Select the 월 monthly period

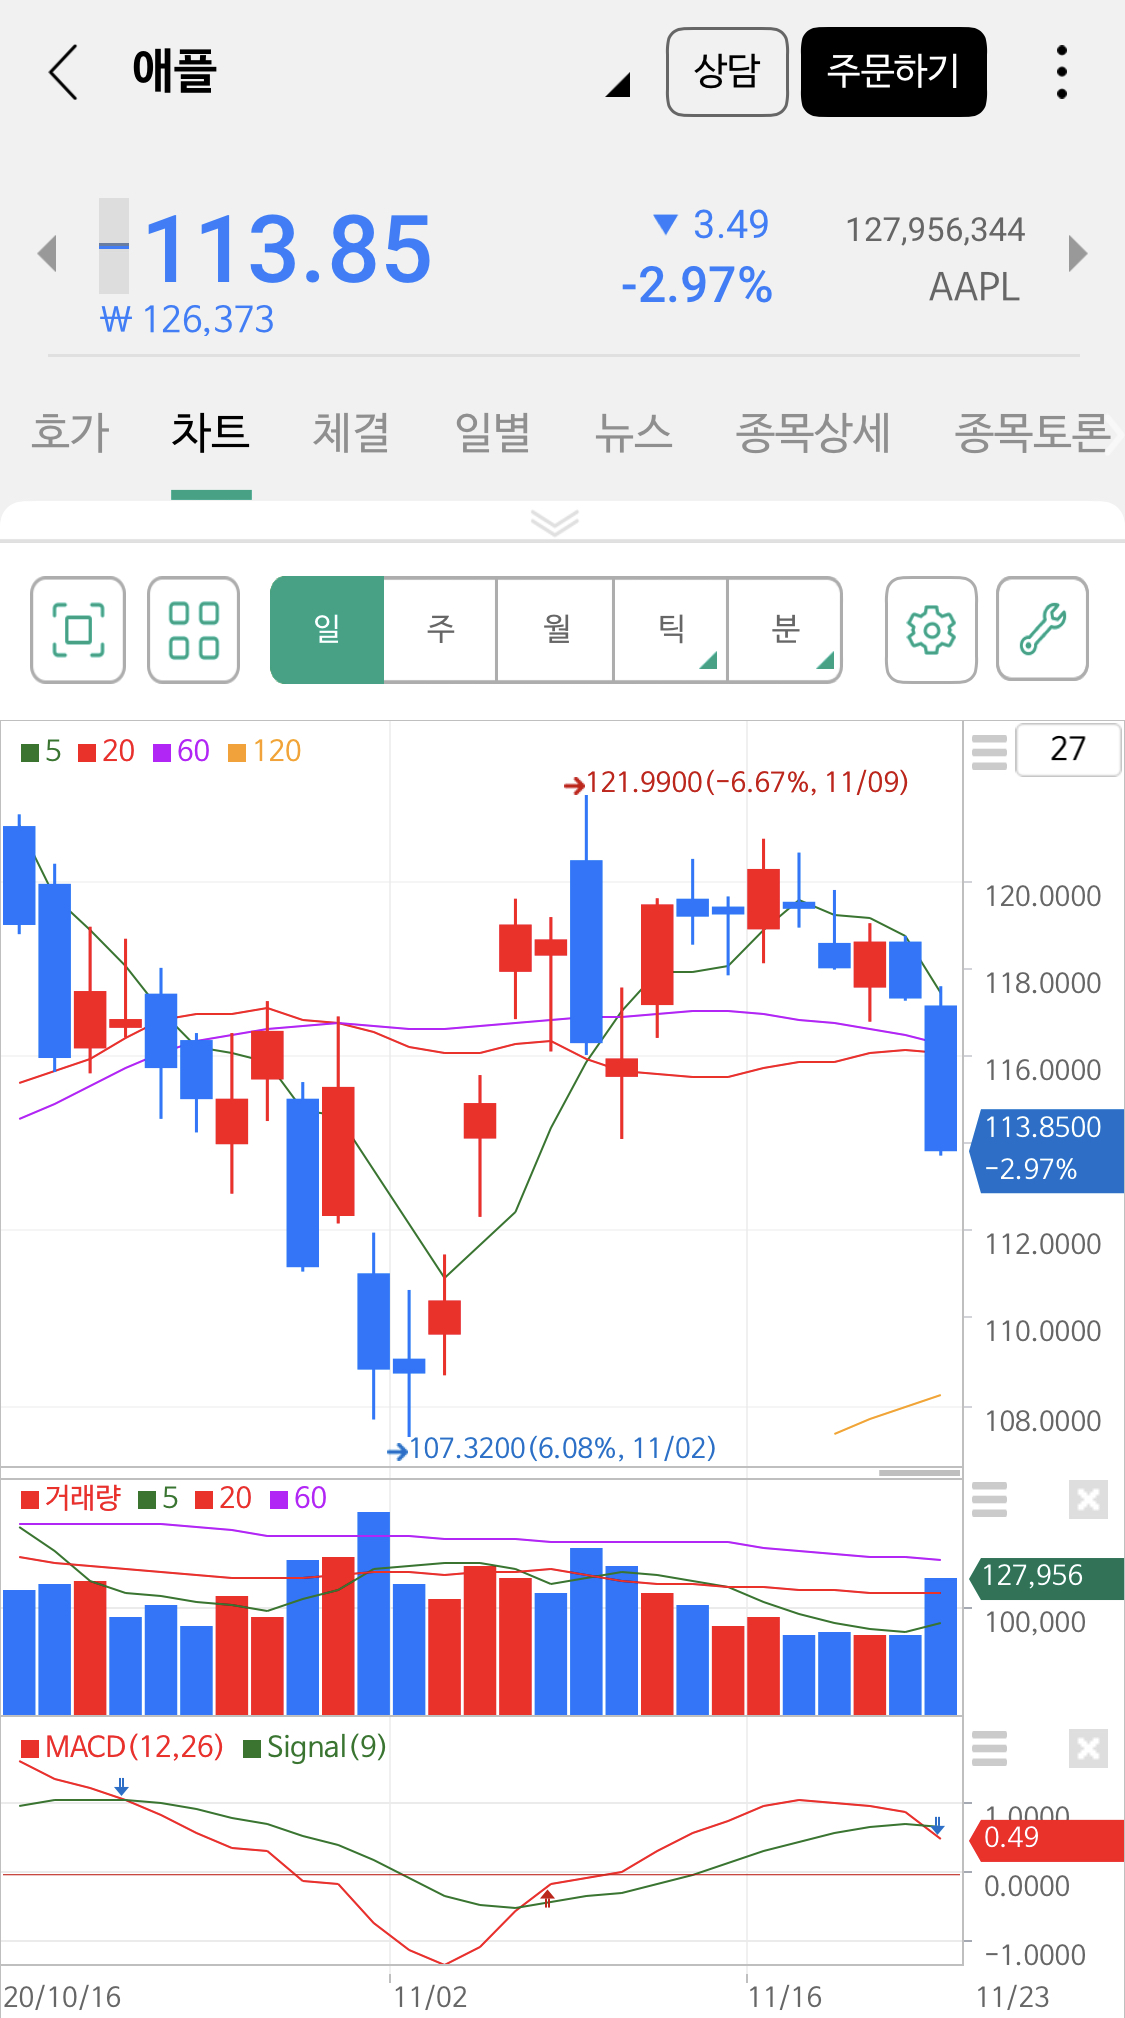point(555,630)
